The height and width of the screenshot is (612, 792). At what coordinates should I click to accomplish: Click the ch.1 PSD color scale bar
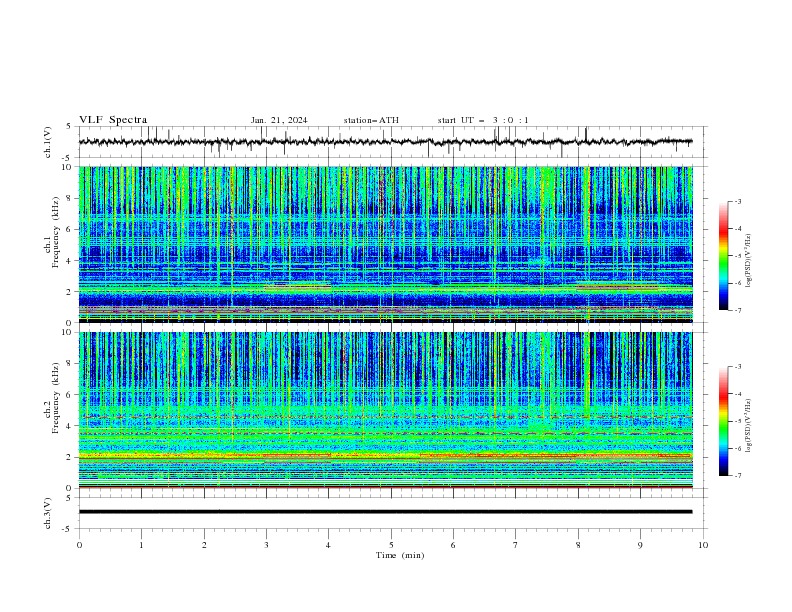[x=723, y=256]
